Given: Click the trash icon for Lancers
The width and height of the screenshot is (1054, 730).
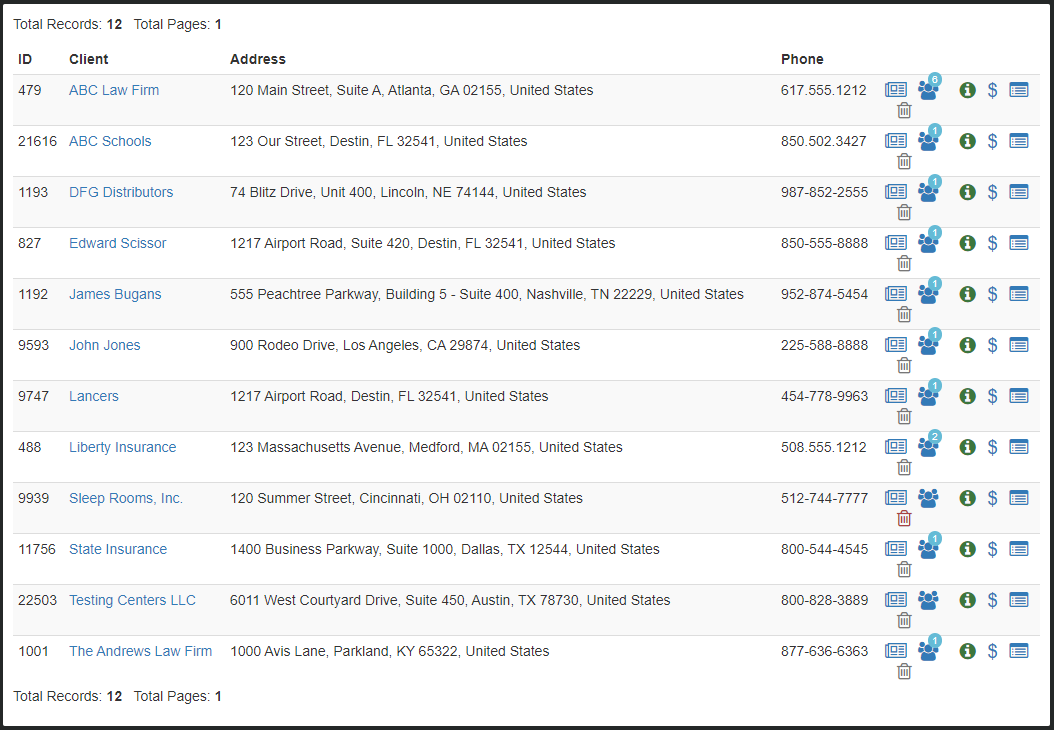Looking at the screenshot, I should [x=904, y=417].
